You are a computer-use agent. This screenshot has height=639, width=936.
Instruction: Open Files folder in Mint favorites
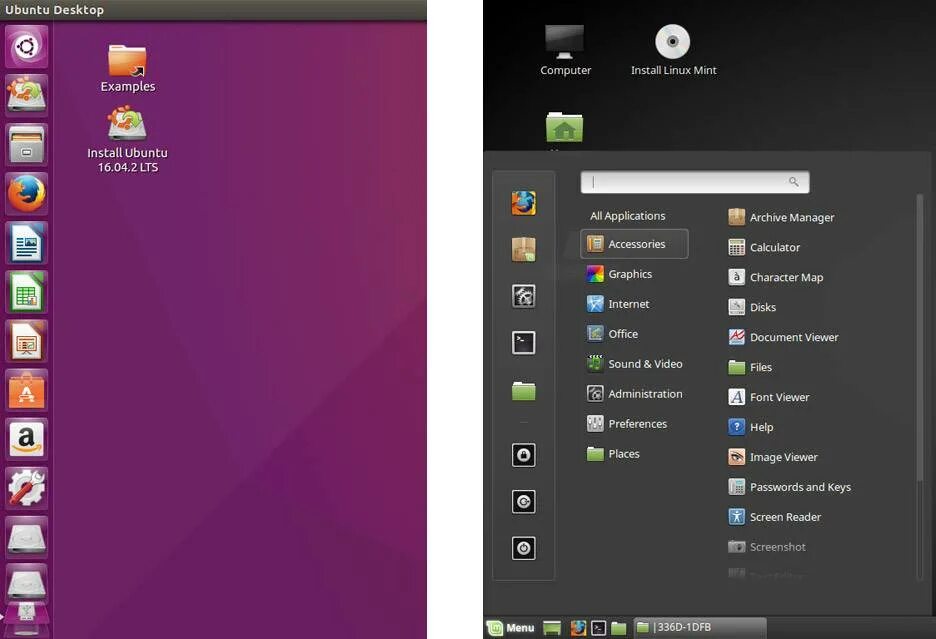(524, 391)
